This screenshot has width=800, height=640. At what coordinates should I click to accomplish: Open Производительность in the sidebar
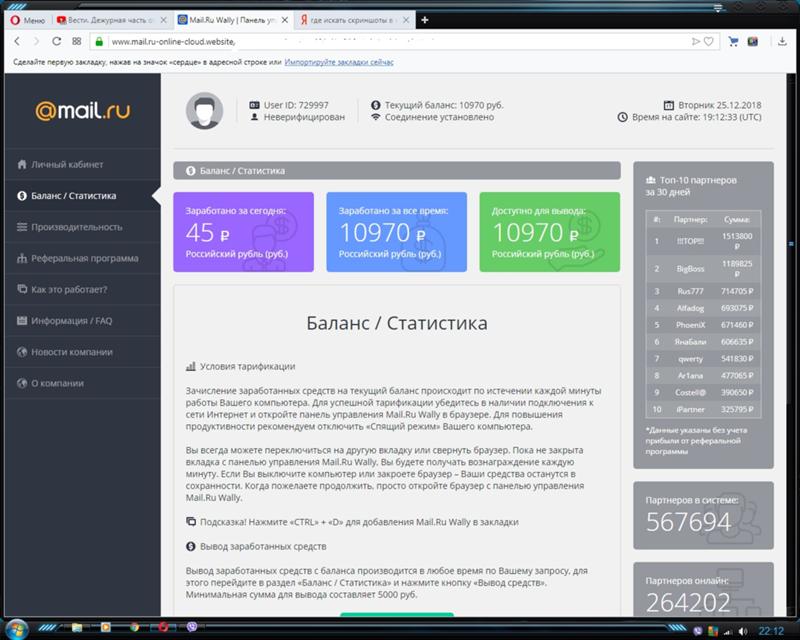click(x=83, y=227)
